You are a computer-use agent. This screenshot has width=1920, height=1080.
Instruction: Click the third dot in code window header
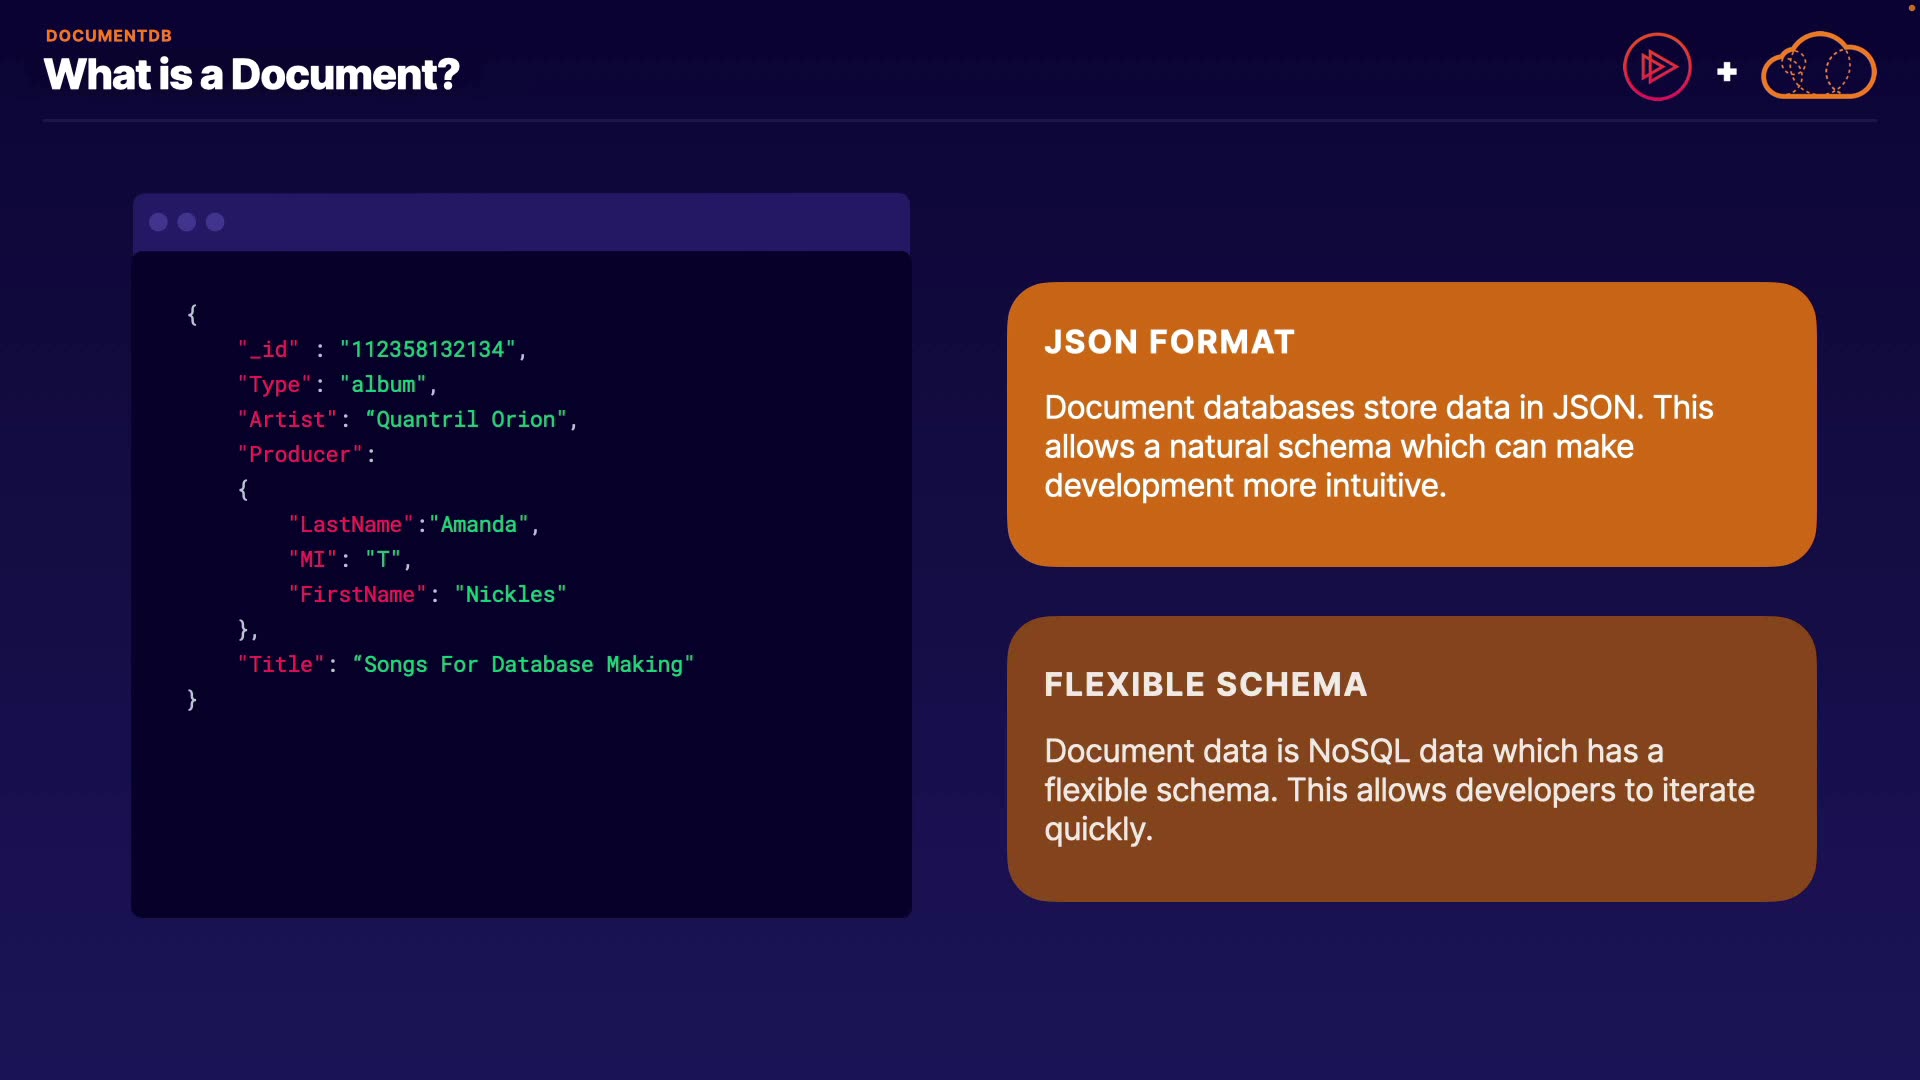coord(215,222)
